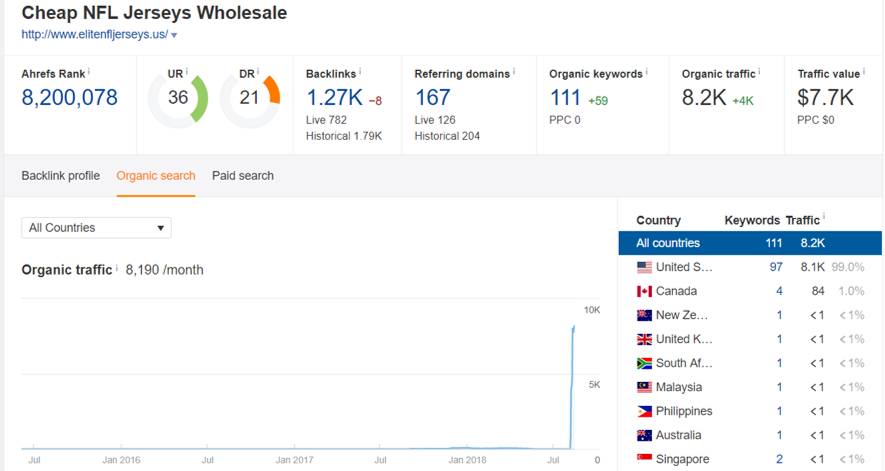Click the Organic traffic metric info icon
This screenshot has width=885, height=471.
759,72
